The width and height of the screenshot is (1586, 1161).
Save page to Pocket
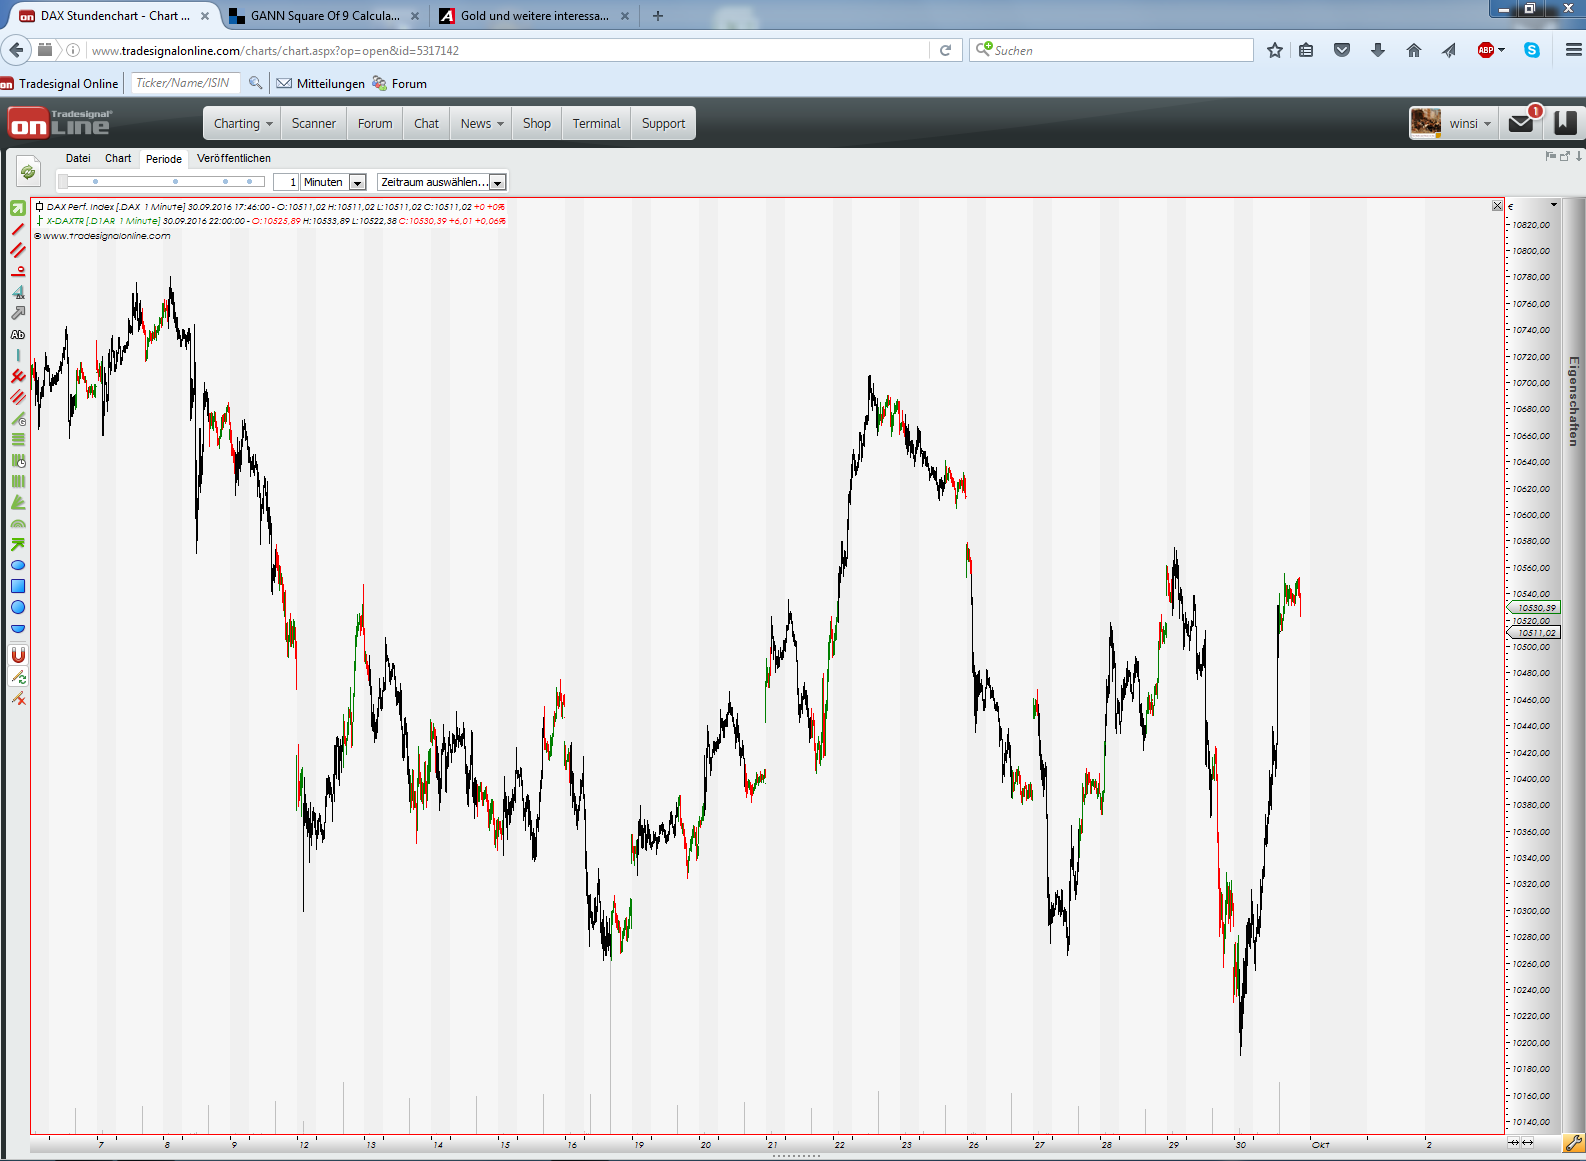click(1342, 50)
